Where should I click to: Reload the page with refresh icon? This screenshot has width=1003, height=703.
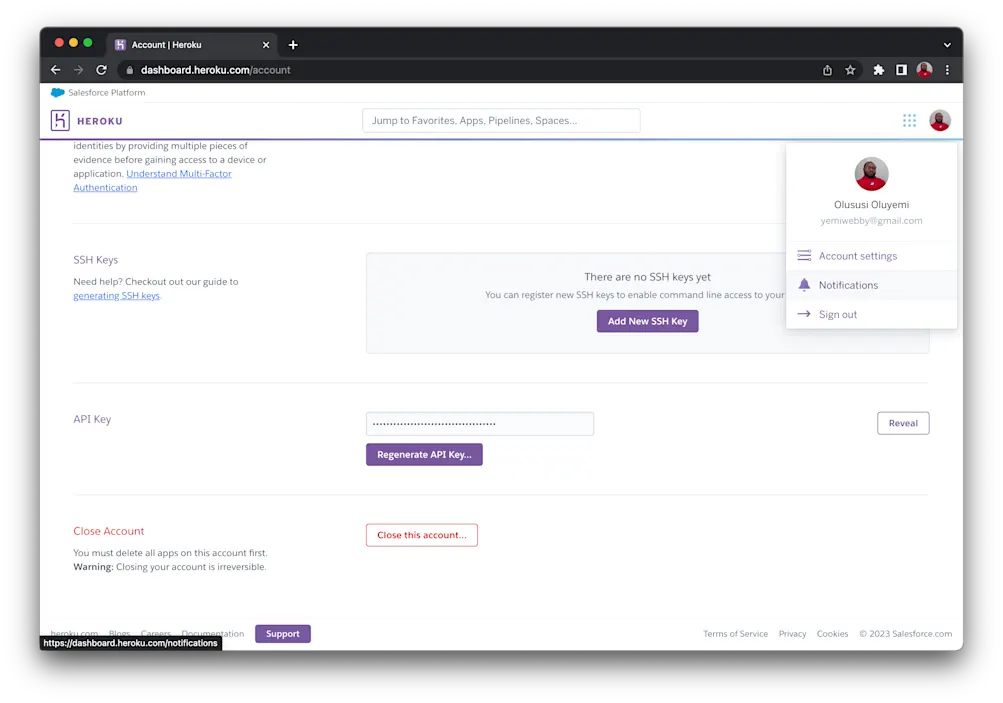[101, 70]
